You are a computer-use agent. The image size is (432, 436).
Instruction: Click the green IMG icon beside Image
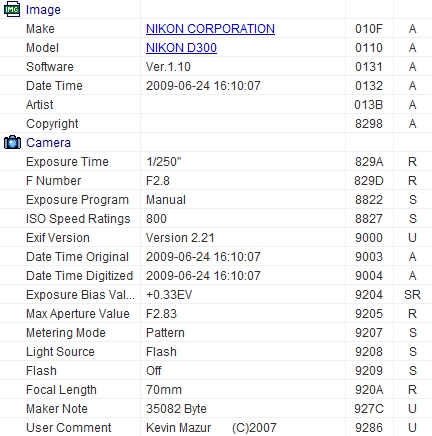[x=12, y=9]
